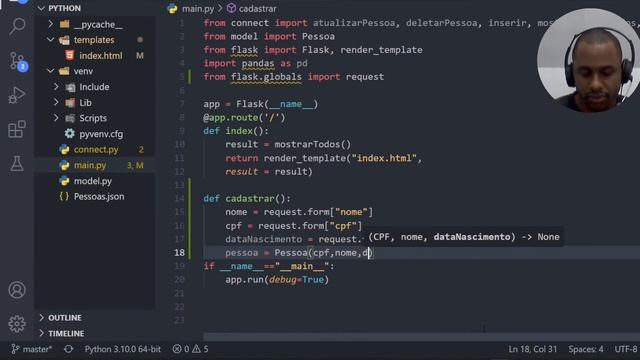Click 'pandas' on line 4

258,63
